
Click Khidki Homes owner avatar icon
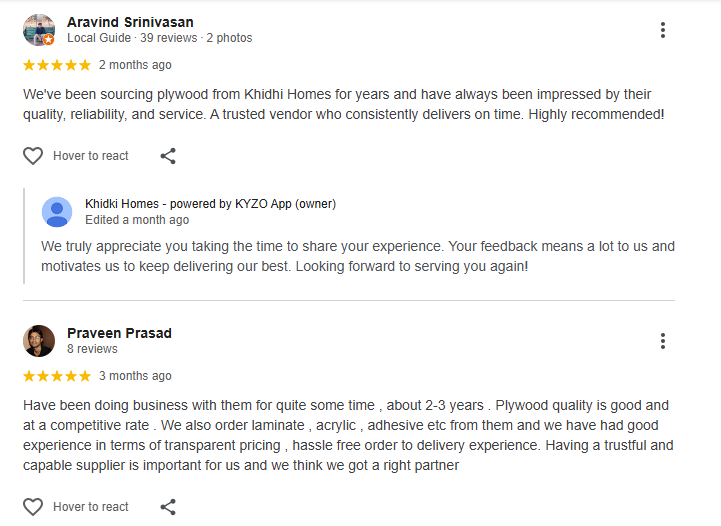[57, 212]
